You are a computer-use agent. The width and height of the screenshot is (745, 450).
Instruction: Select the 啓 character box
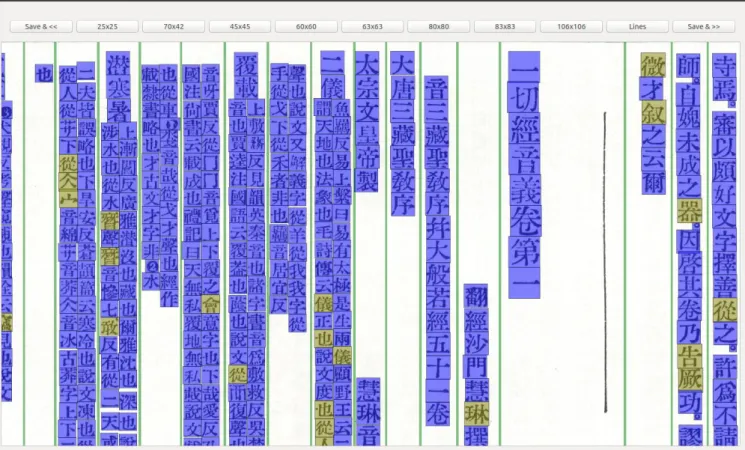pos(689,264)
